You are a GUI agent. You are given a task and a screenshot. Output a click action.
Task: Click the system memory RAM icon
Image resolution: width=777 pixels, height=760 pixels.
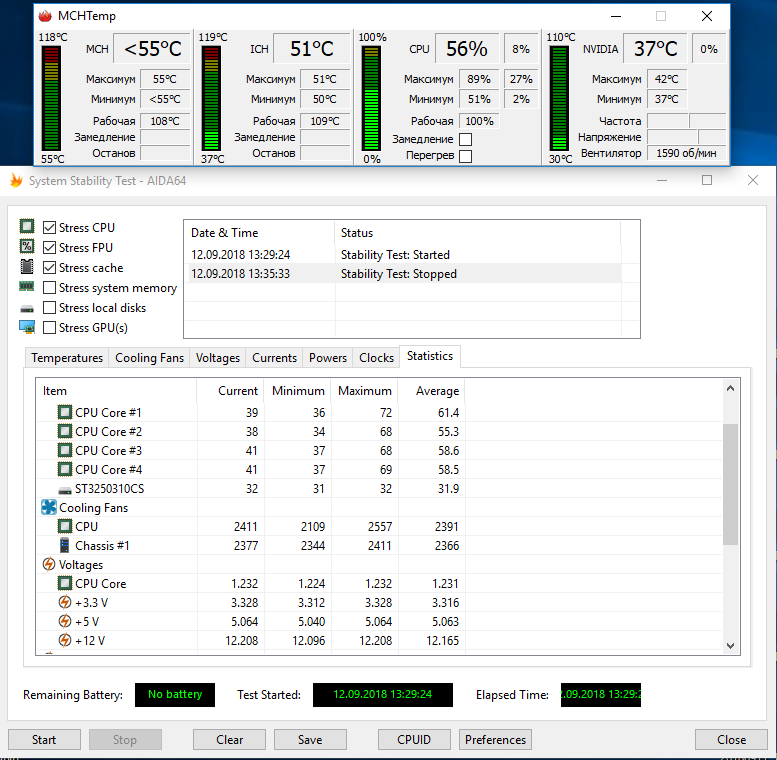tap(27, 286)
